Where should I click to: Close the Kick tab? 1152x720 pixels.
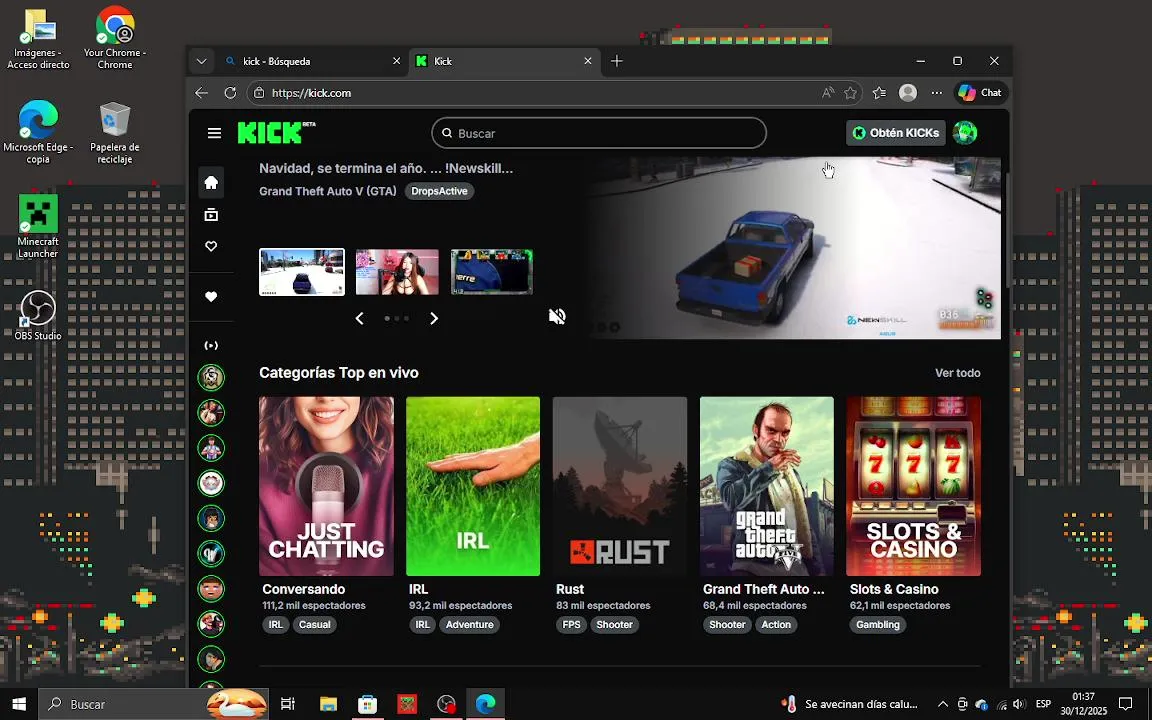coord(588,61)
